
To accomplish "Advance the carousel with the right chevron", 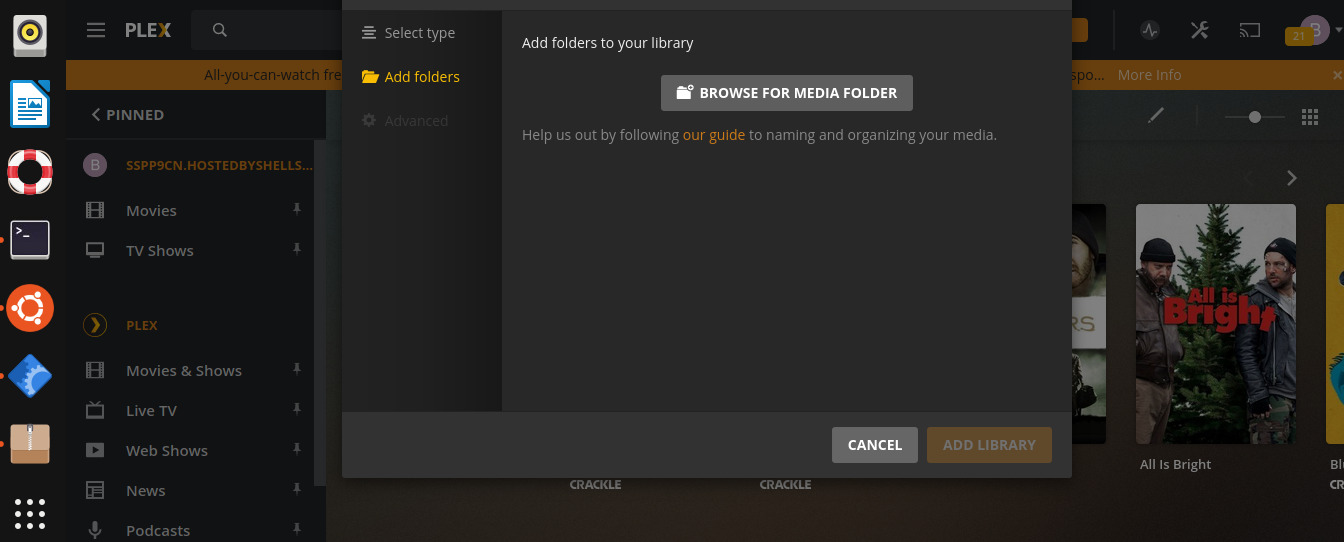I will 1291,178.
